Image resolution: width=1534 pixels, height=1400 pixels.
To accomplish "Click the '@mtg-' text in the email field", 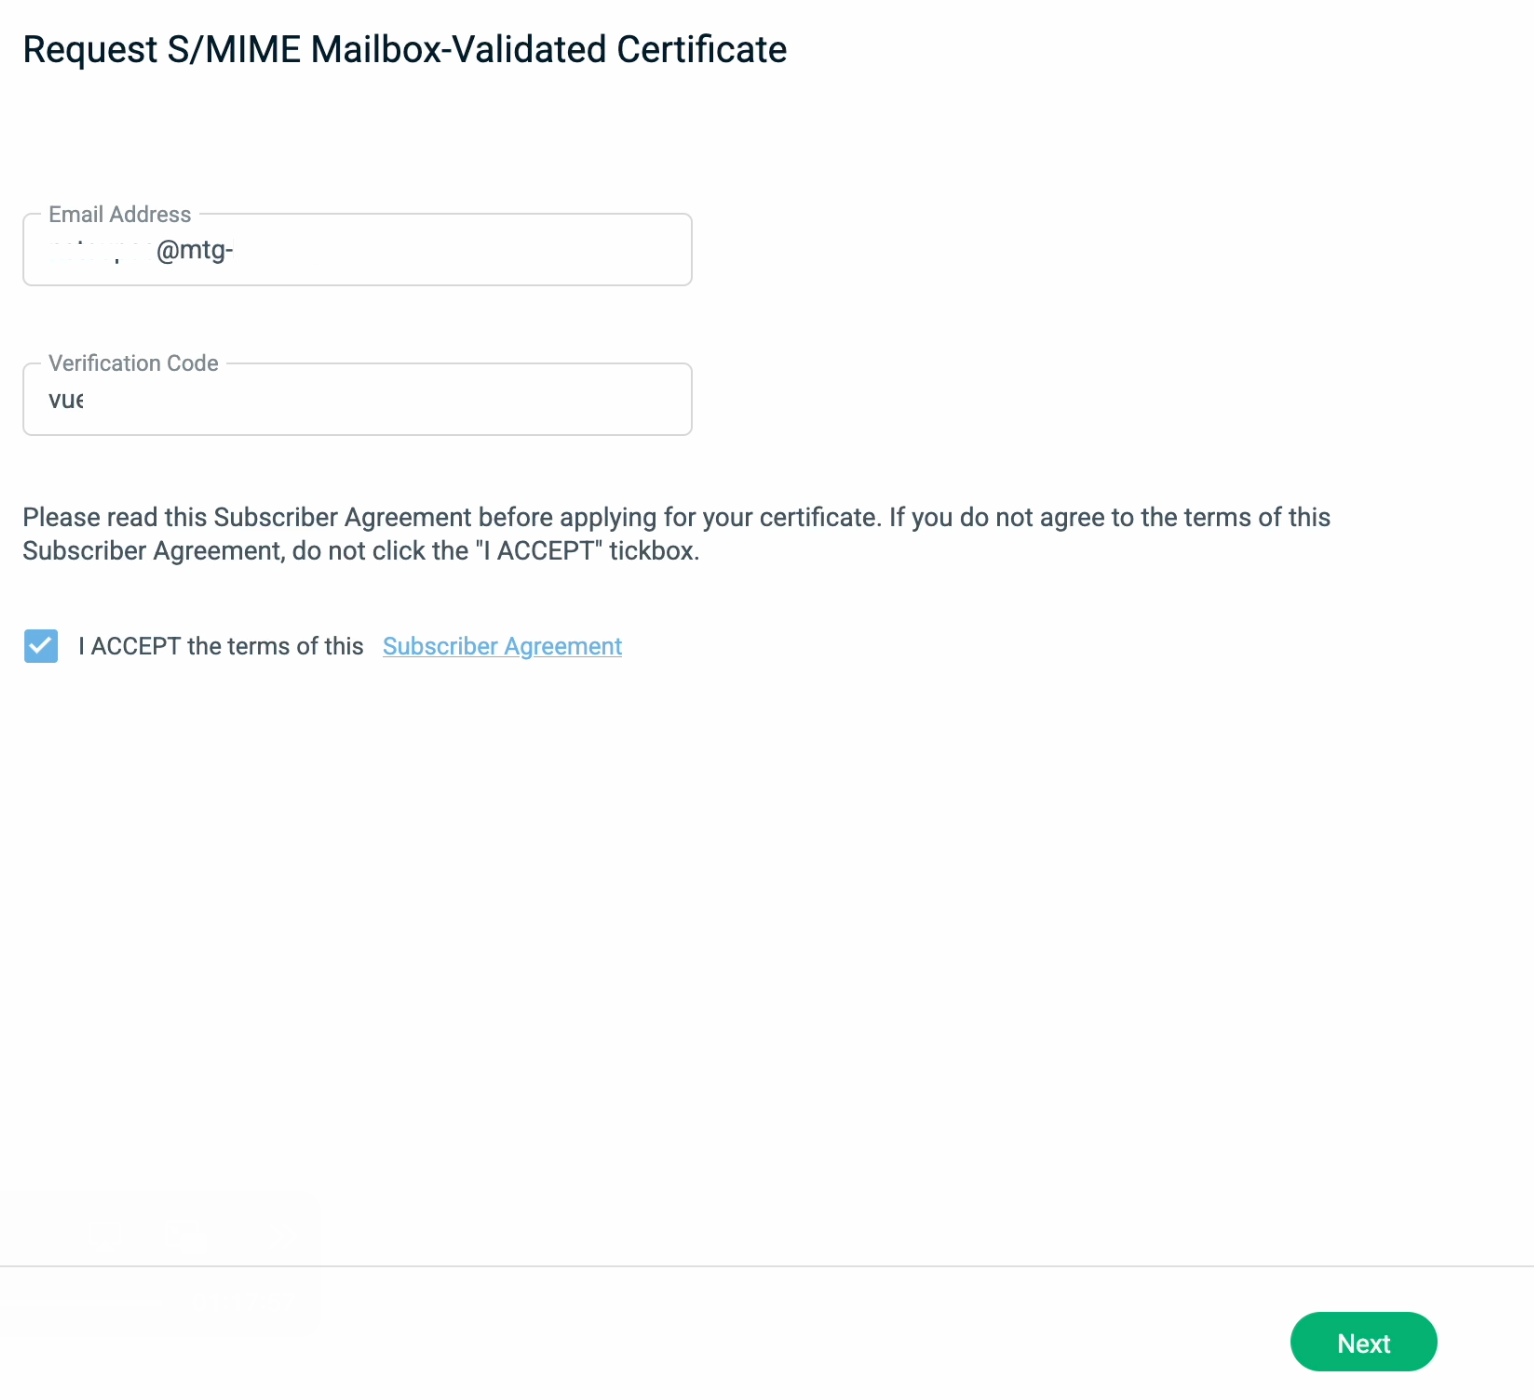I will pyautogui.click(x=195, y=250).
